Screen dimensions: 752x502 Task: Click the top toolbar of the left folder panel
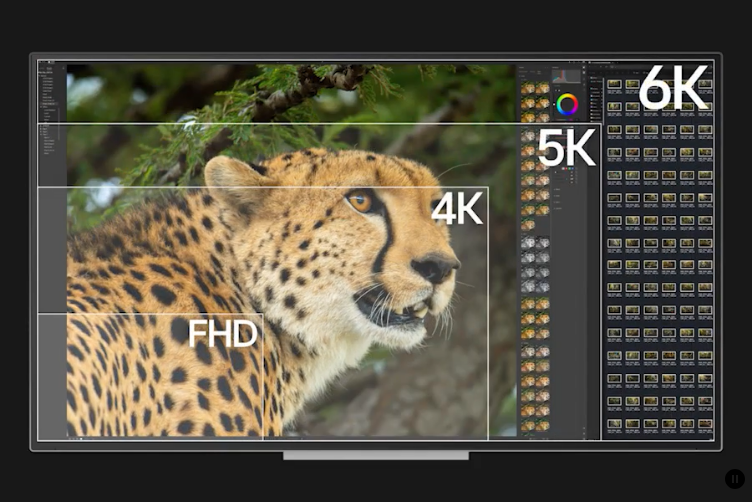(50, 69)
